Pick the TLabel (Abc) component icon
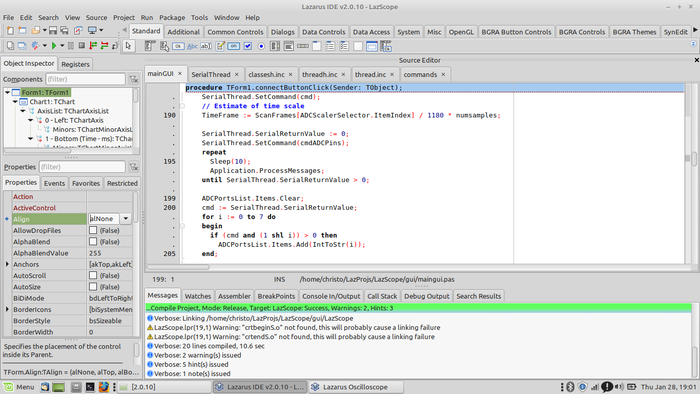 [x=192, y=46]
